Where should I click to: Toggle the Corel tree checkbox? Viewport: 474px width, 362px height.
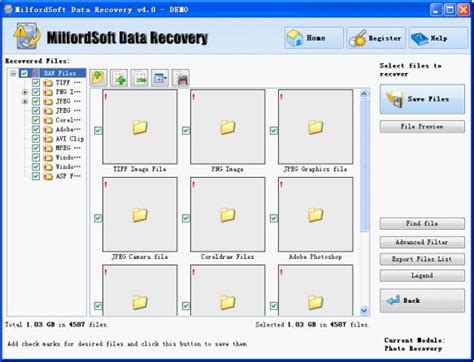coord(36,120)
